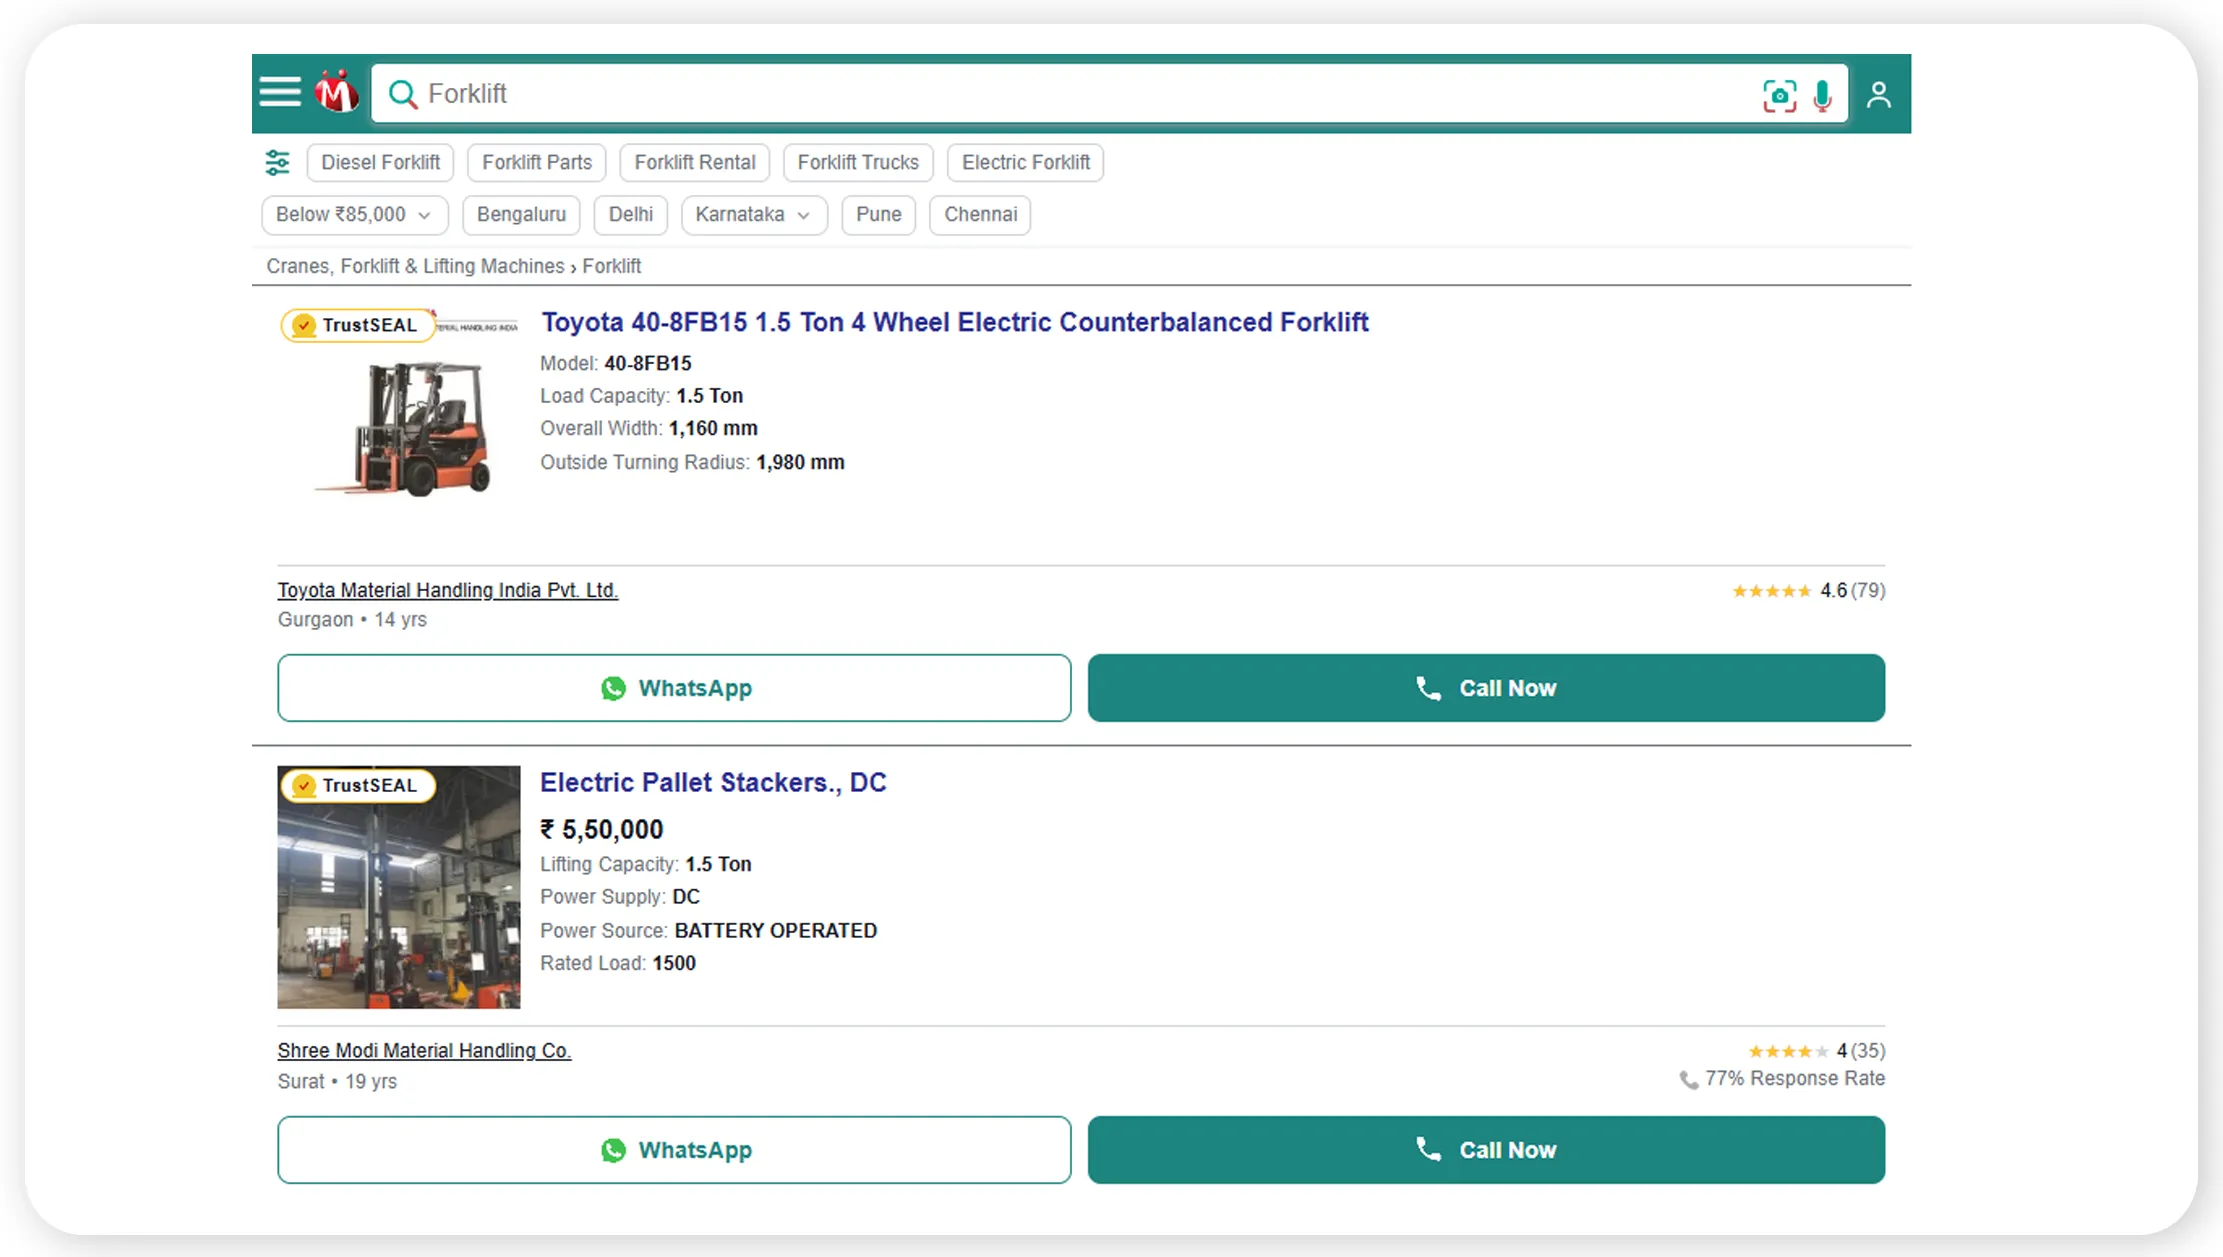2223x1257 pixels.
Task: Open image search camera icon
Action: point(1779,95)
